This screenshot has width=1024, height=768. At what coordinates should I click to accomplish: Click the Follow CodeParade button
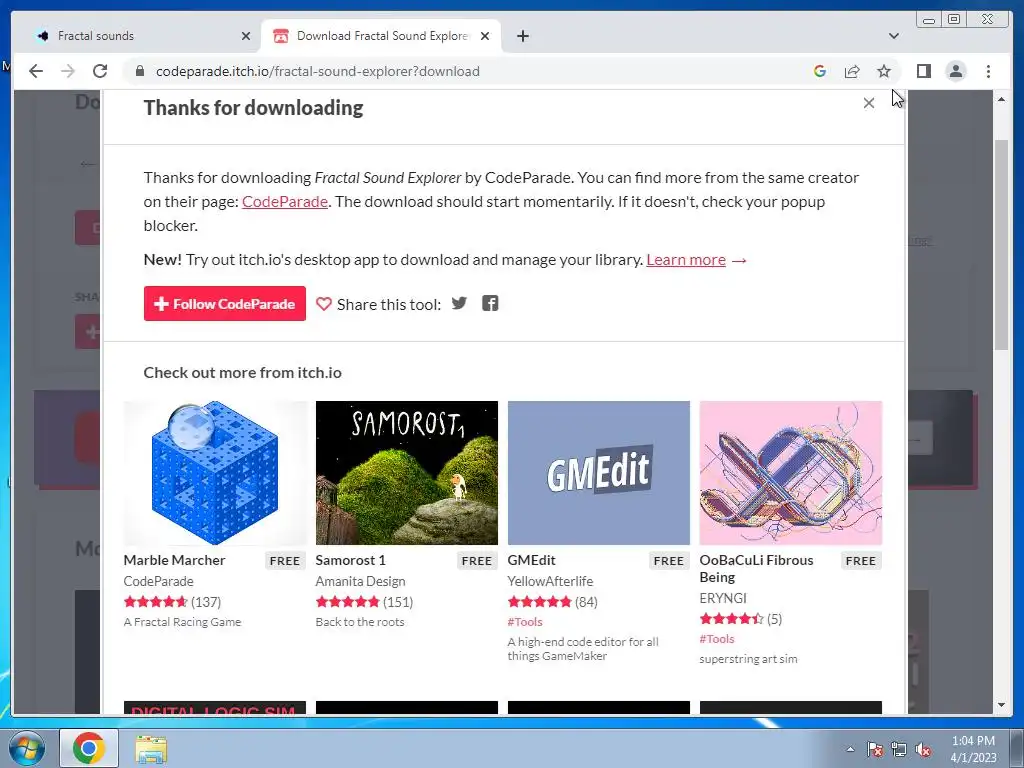225,304
